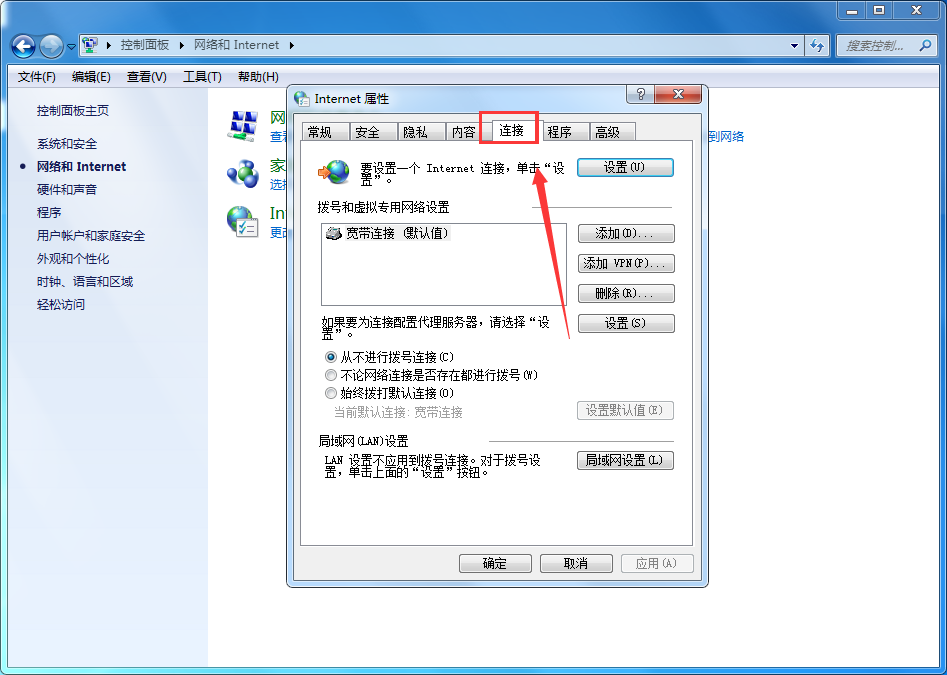The height and width of the screenshot is (675, 947).
Task: Select 网络和 Internet in sidebar
Action: click(82, 167)
